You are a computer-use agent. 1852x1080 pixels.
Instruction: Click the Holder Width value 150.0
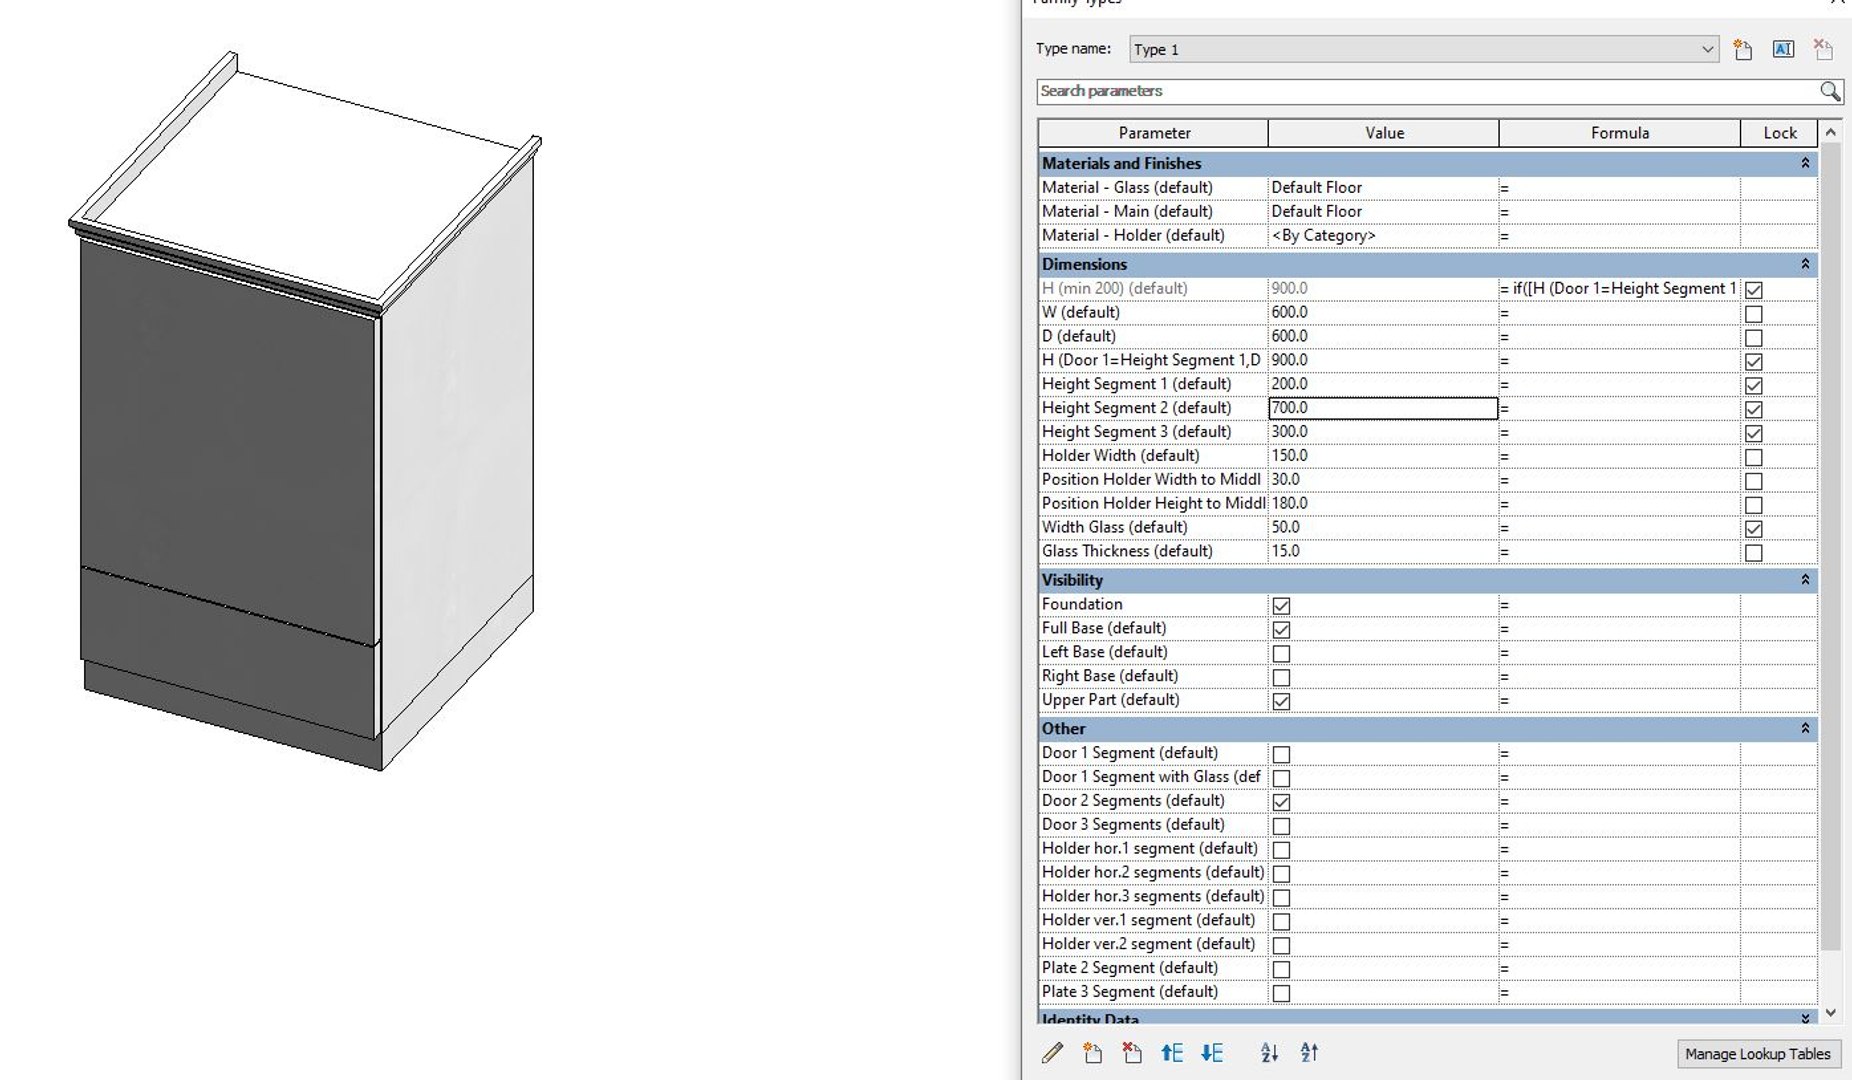pyautogui.click(x=1383, y=455)
